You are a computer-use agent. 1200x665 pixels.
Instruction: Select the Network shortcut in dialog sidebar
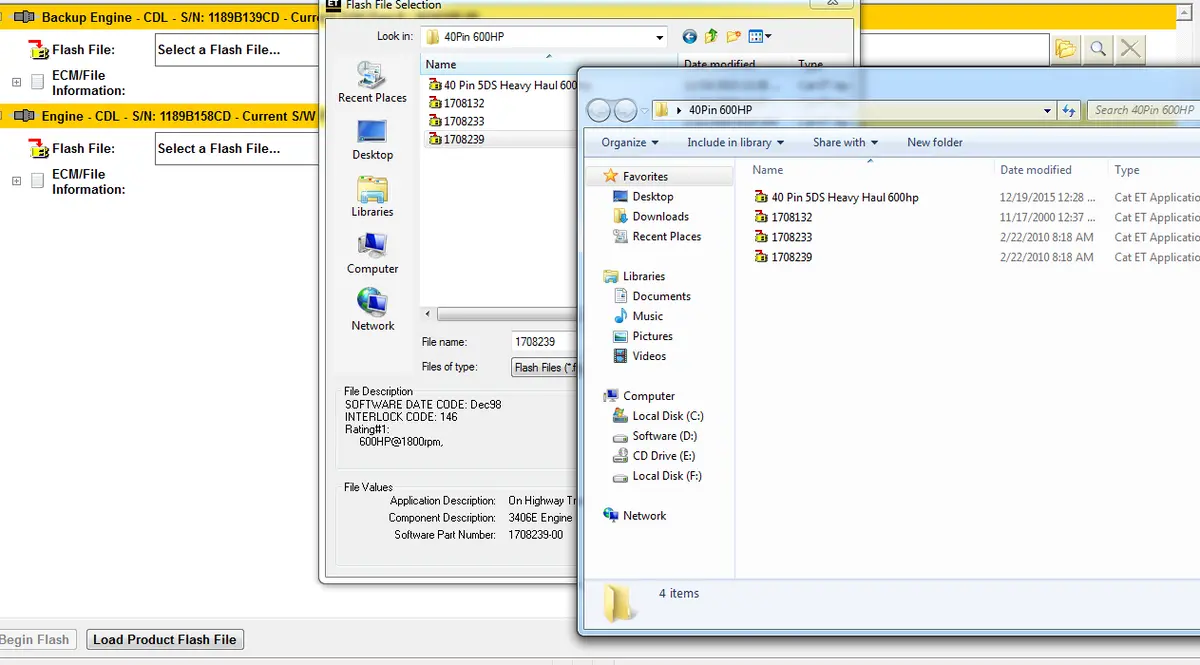click(x=372, y=310)
